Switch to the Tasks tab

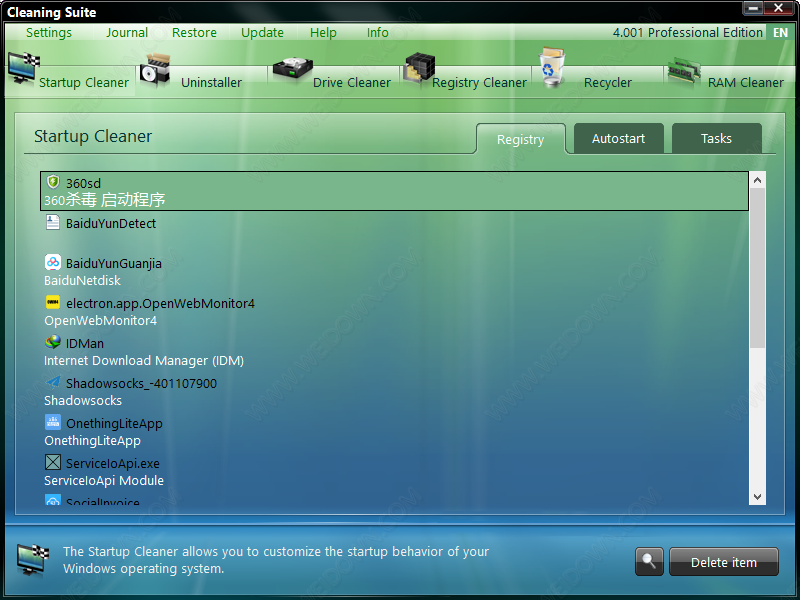(716, 139)
